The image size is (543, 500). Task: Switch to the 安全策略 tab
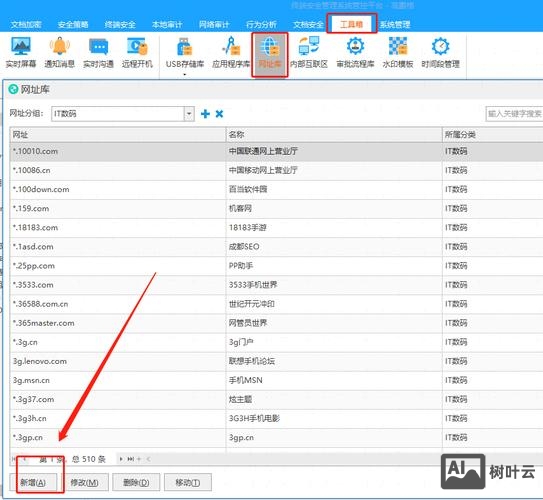coord(73,24)
